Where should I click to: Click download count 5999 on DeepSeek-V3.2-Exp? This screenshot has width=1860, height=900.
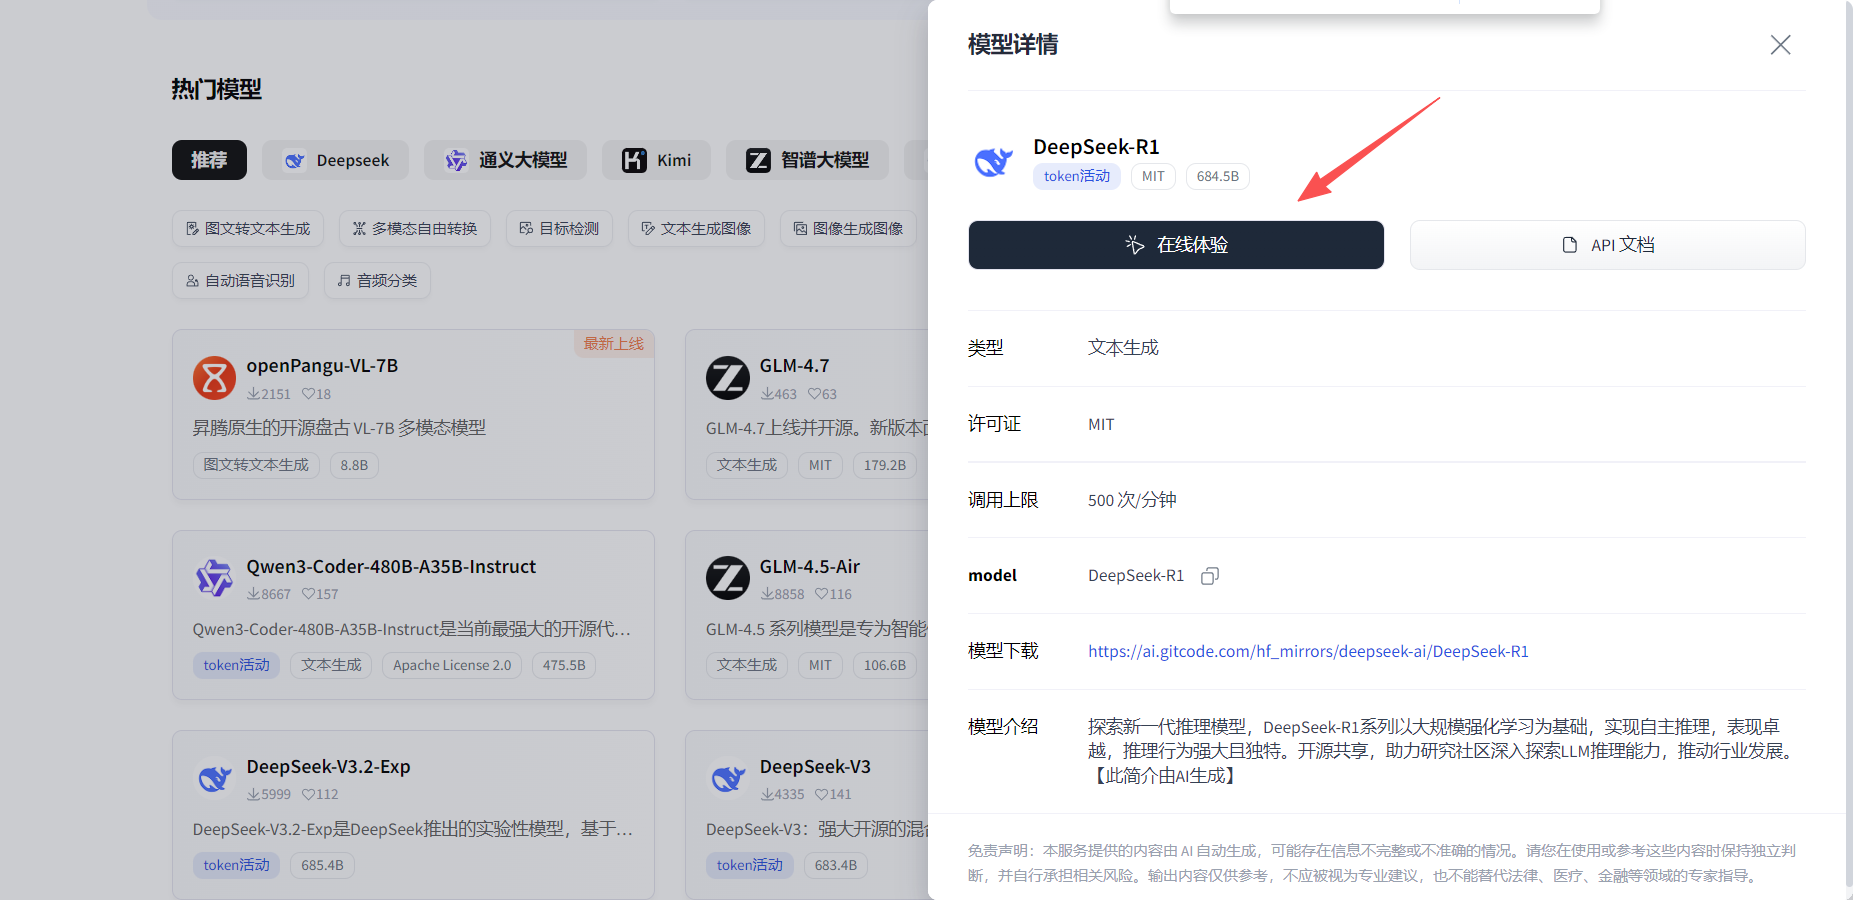(269, 794)
